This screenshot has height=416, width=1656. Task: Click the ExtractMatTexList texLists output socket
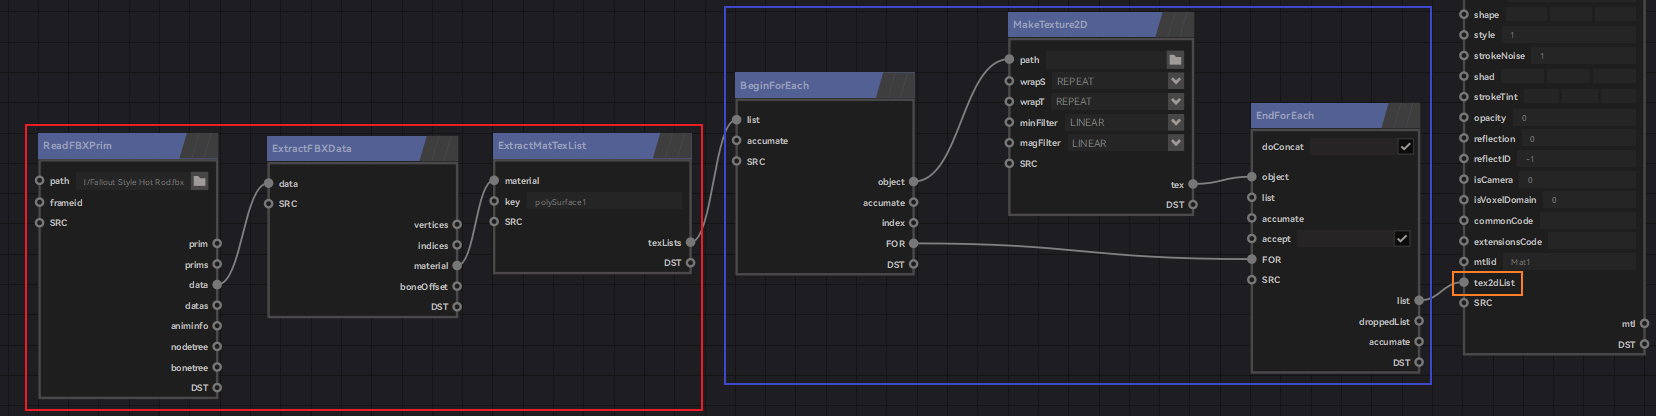point(690,242)
